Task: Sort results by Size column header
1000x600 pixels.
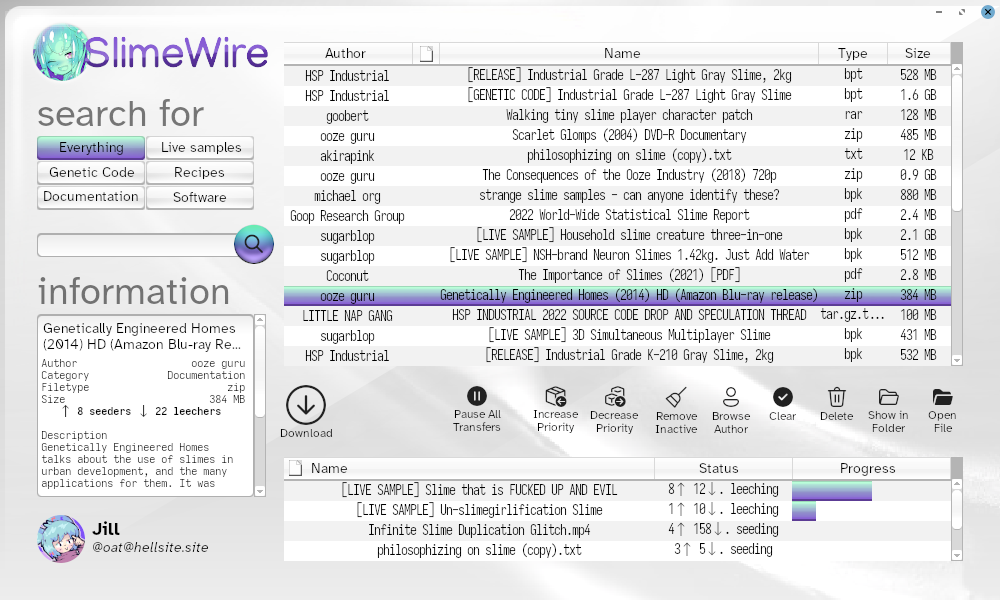Action: point(917,54)
